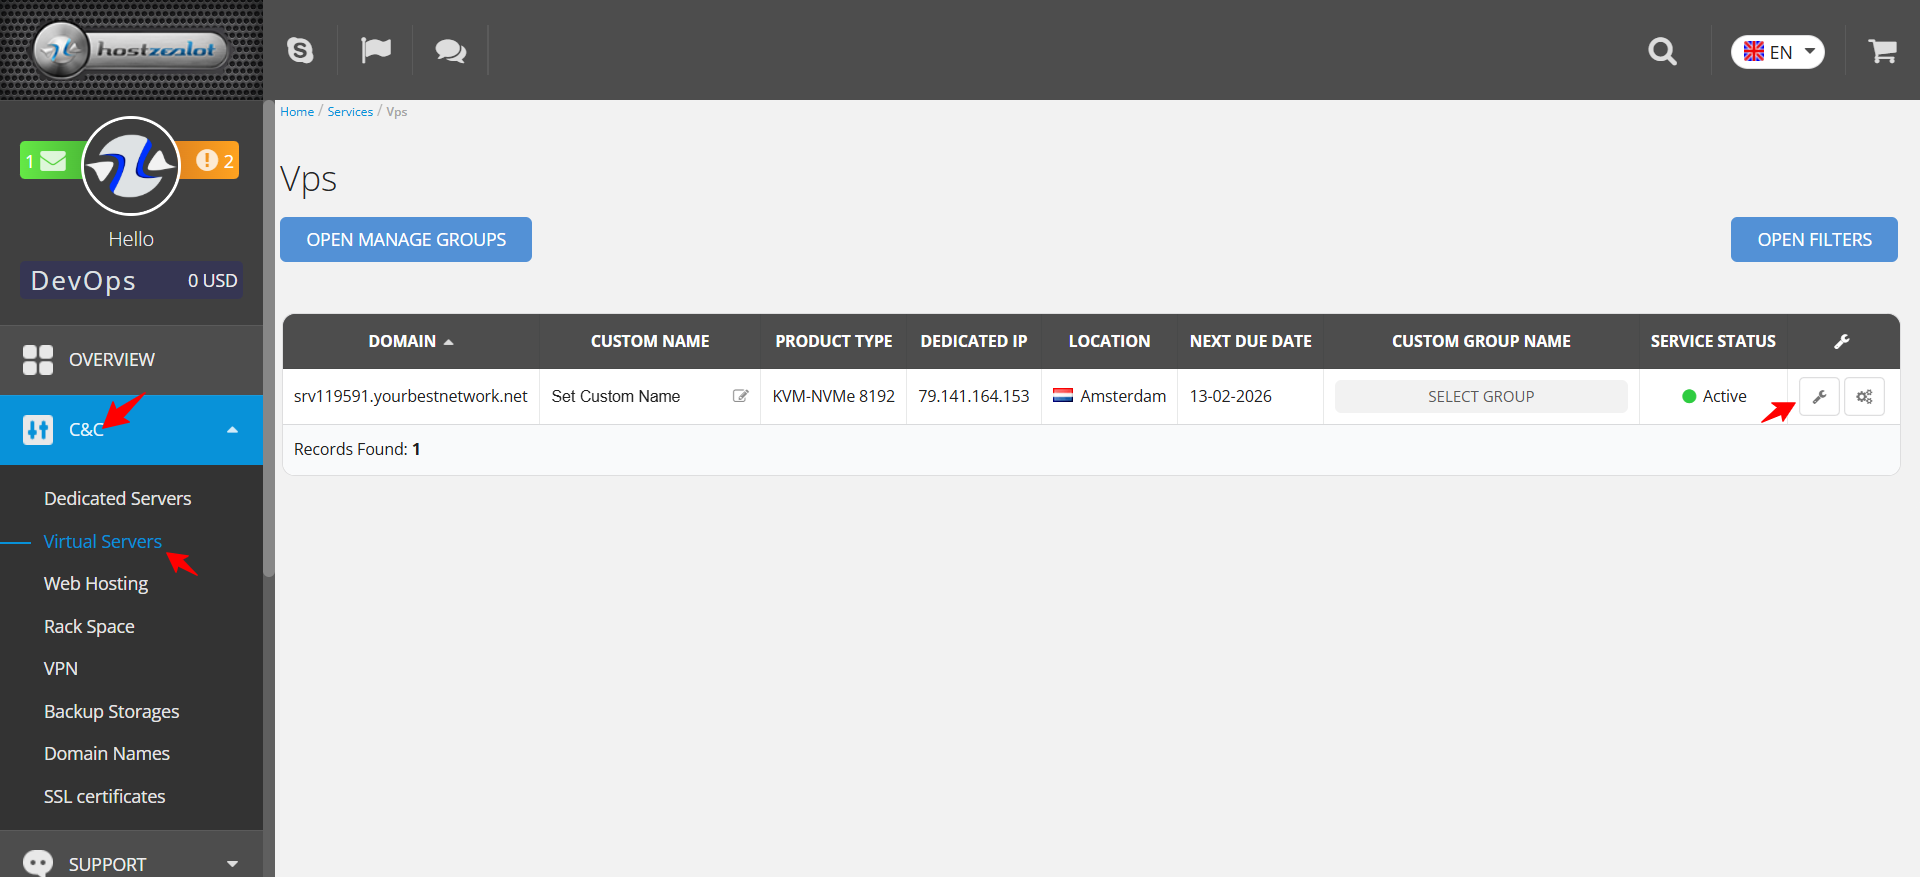Viewport: 1920px width, 877px height.
Task: Open Rack Space
Action: [x=89, y=626]
